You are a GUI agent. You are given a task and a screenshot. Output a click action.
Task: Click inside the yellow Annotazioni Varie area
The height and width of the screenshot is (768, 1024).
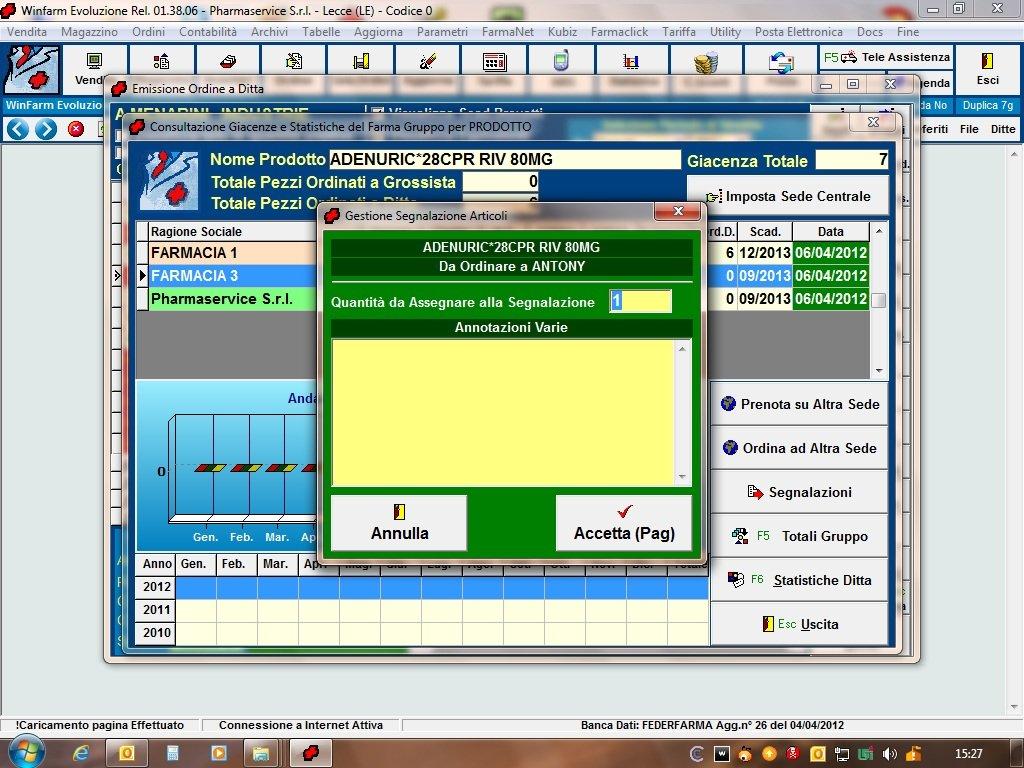click(504, 412)
